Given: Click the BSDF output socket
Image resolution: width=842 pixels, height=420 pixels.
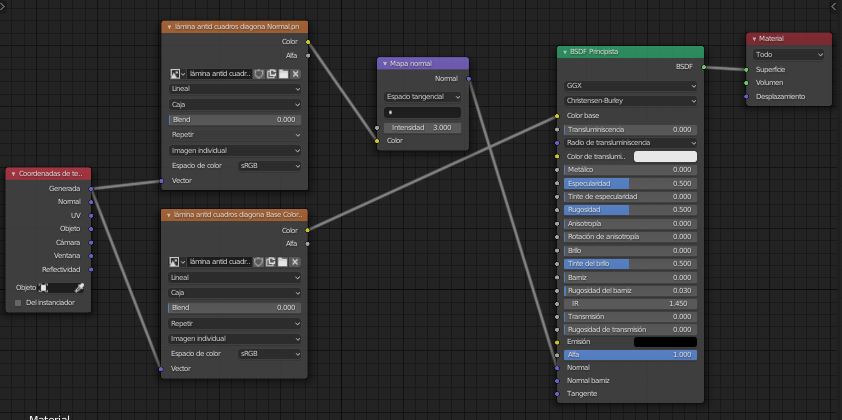Looking at the screenshot, I should click(703, 67).
